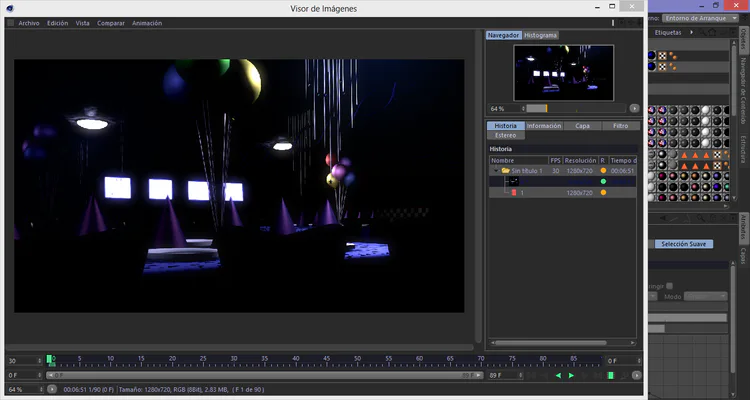Sort history by Nombre column
Image resolution: width=750 pixels, height=400 pixels.
click(519, 160)
